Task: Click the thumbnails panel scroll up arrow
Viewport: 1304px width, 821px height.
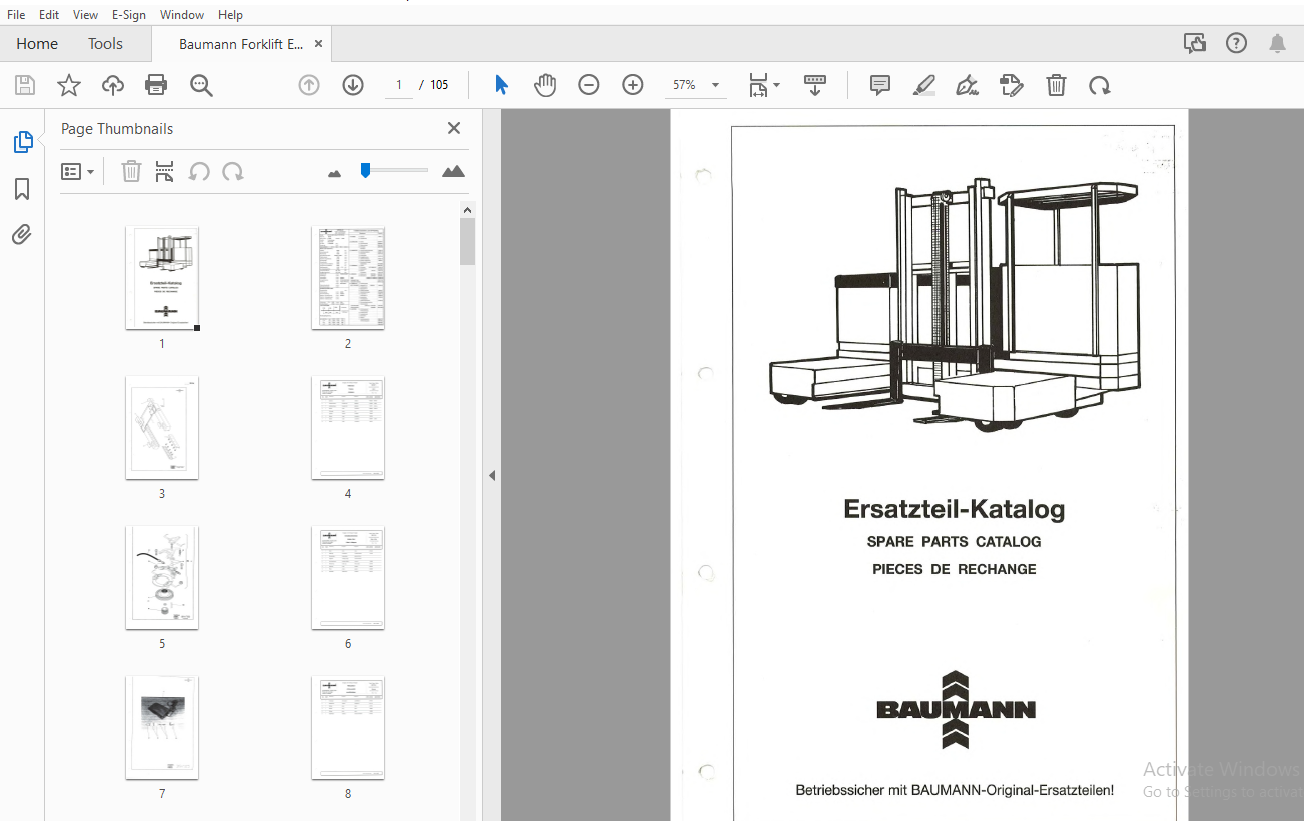Action: pos(467,210)
